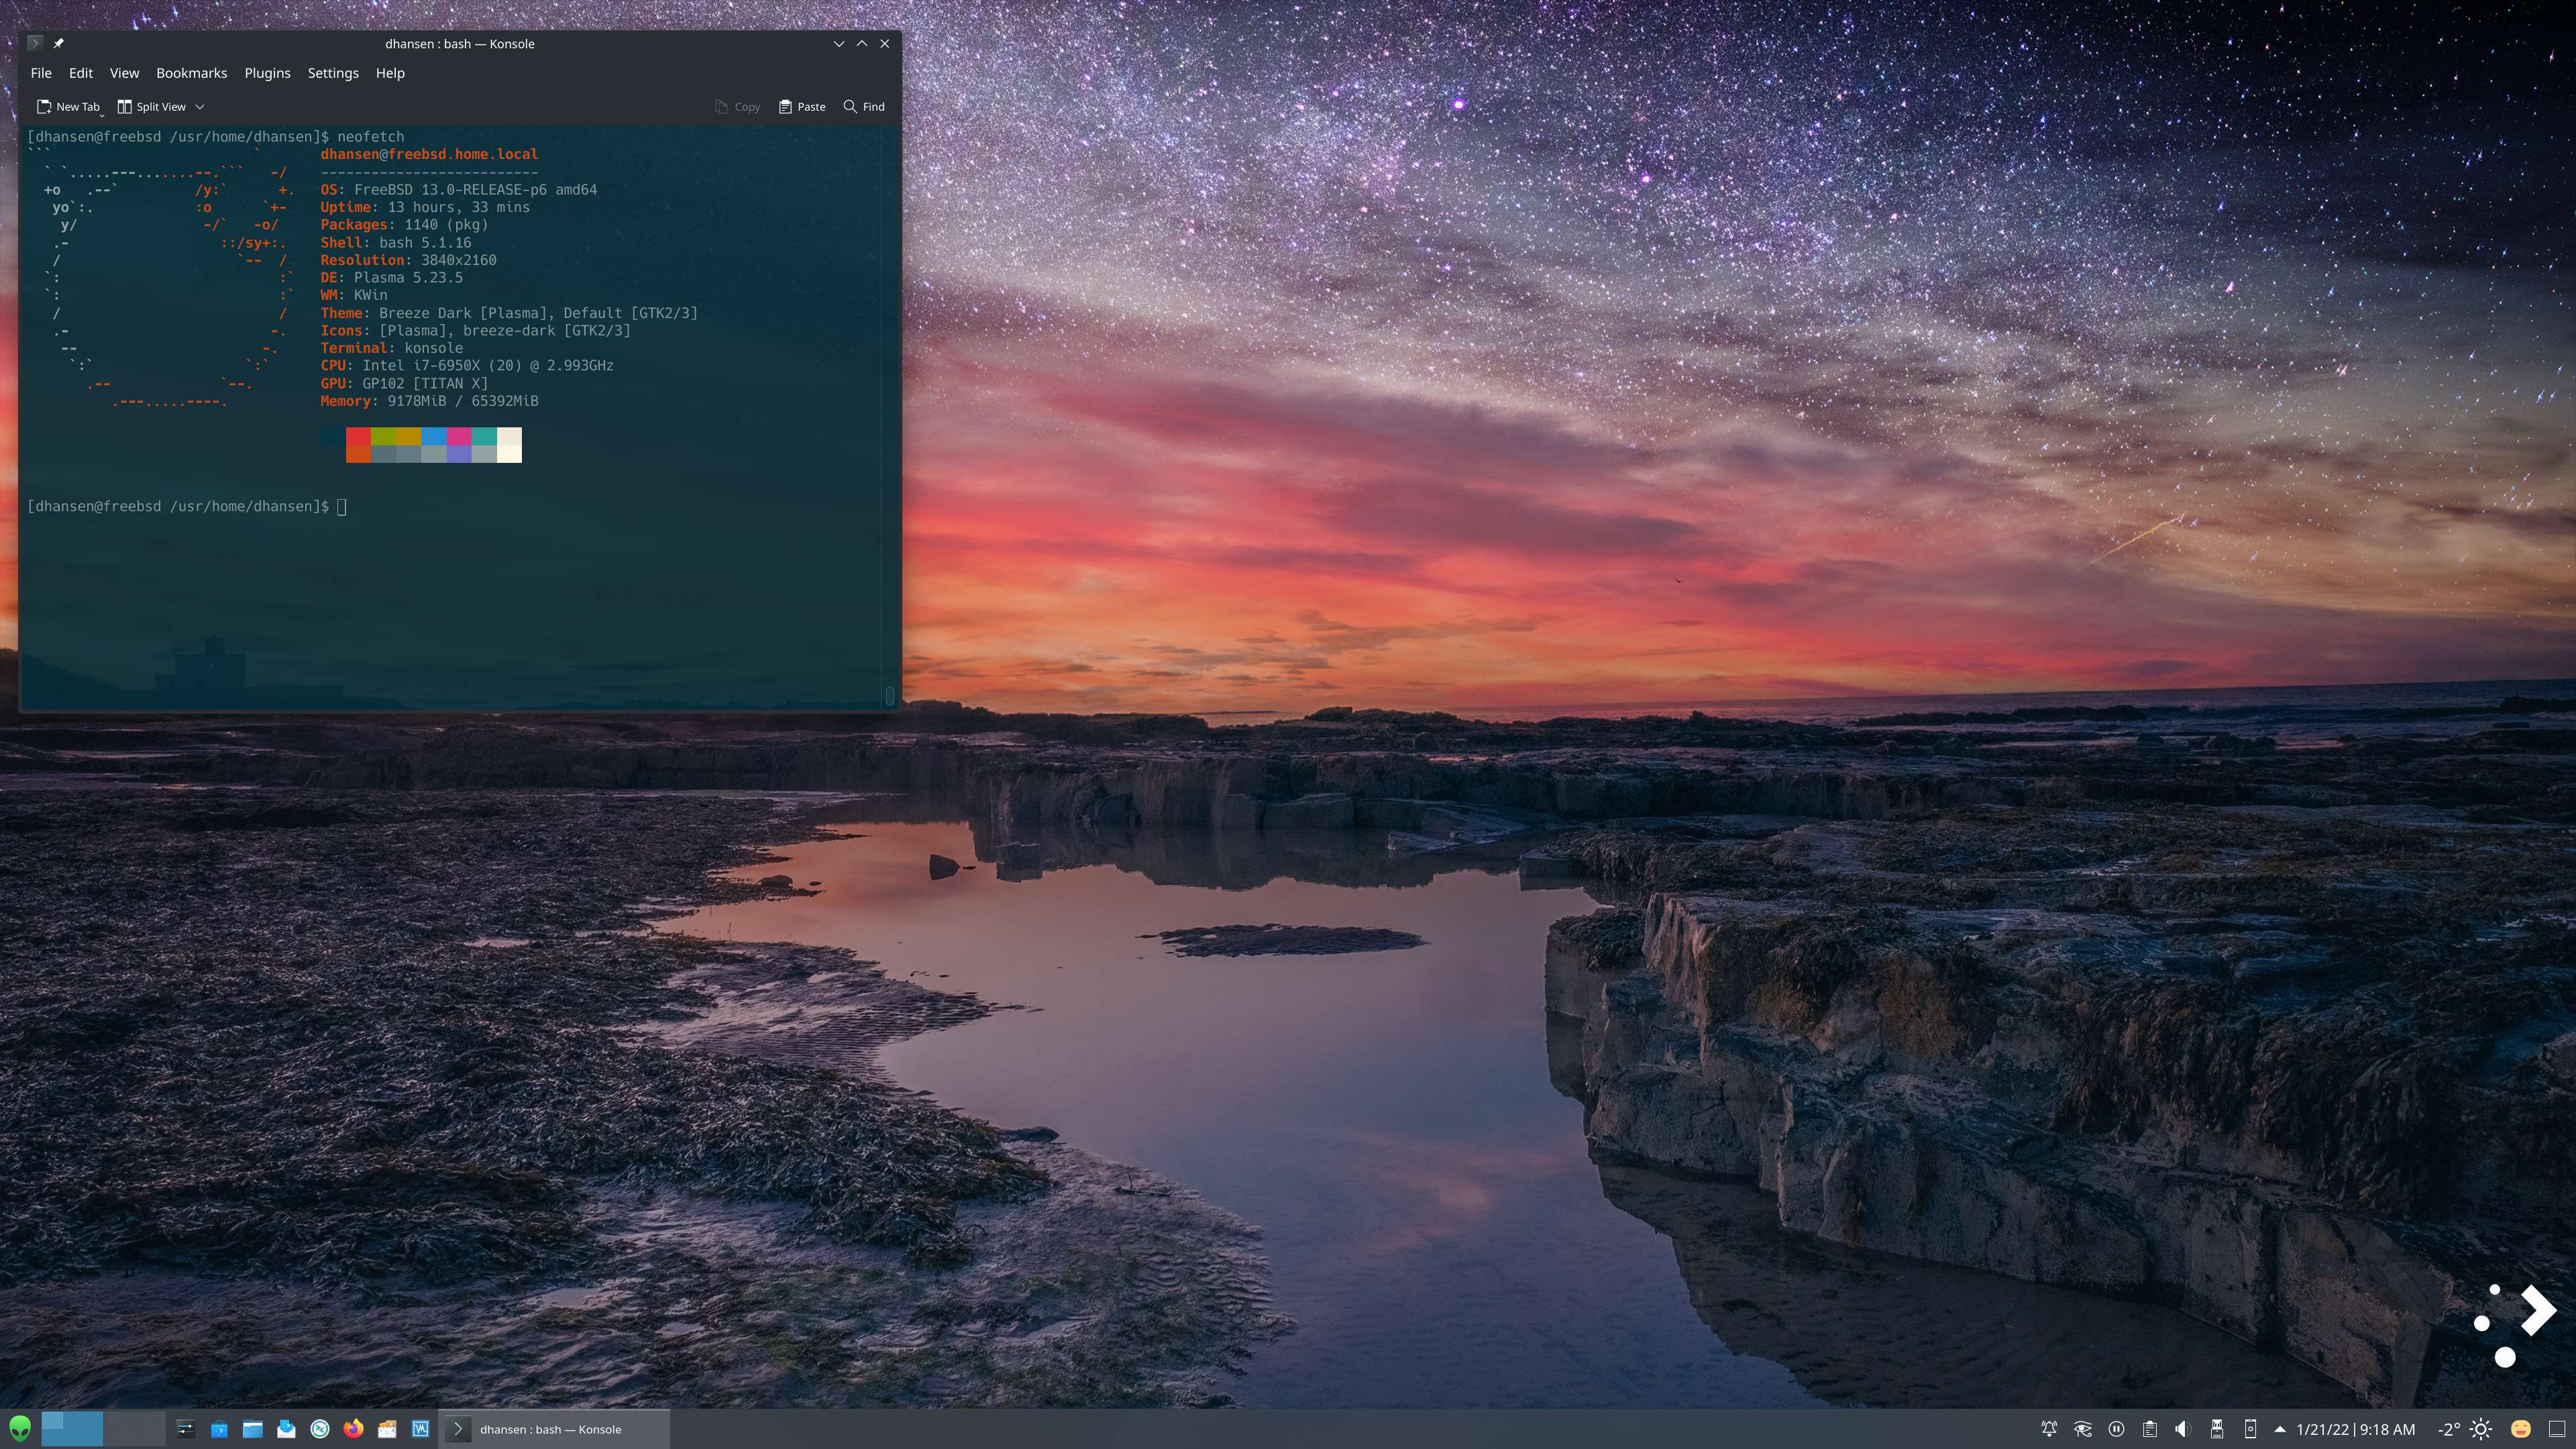Open the removable devices USB tray icon
Image resolution: width=2576 pixels, height=1449 pixels.
[x=2216, y=1429]
